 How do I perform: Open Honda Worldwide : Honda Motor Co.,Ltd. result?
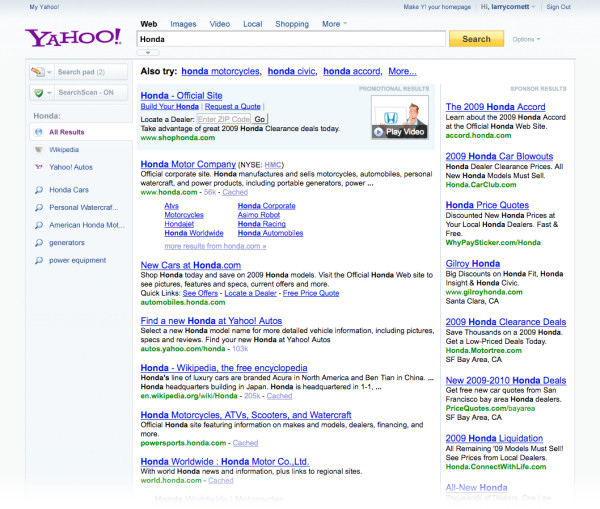coord(225,462)
